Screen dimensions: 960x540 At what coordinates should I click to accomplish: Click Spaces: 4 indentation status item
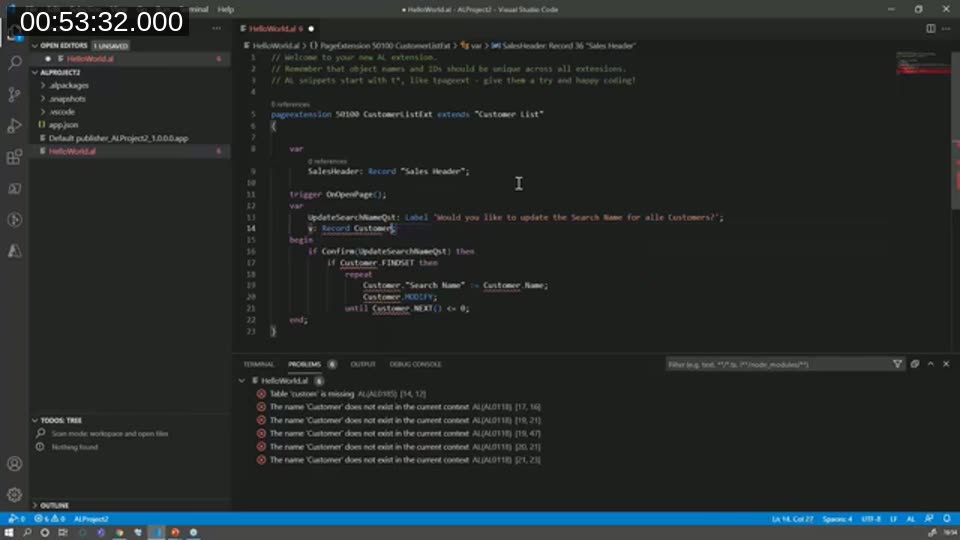point(837,519)
